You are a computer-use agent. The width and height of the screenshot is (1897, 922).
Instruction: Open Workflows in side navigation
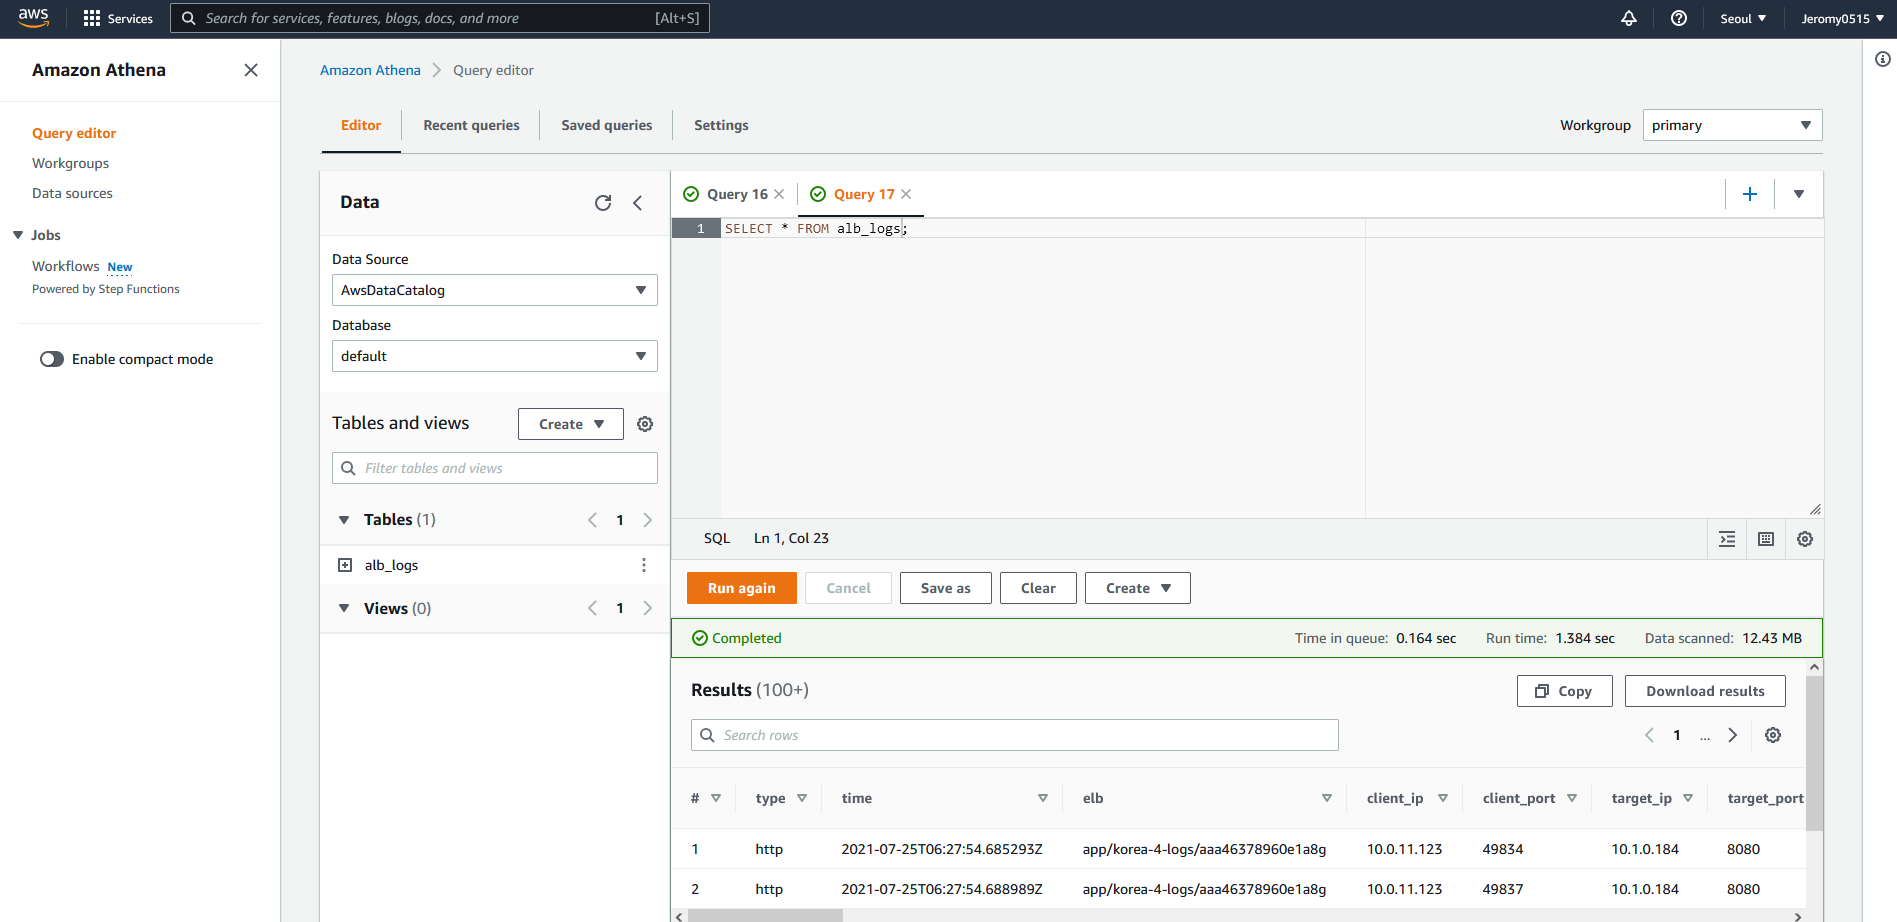coord(66,266)
